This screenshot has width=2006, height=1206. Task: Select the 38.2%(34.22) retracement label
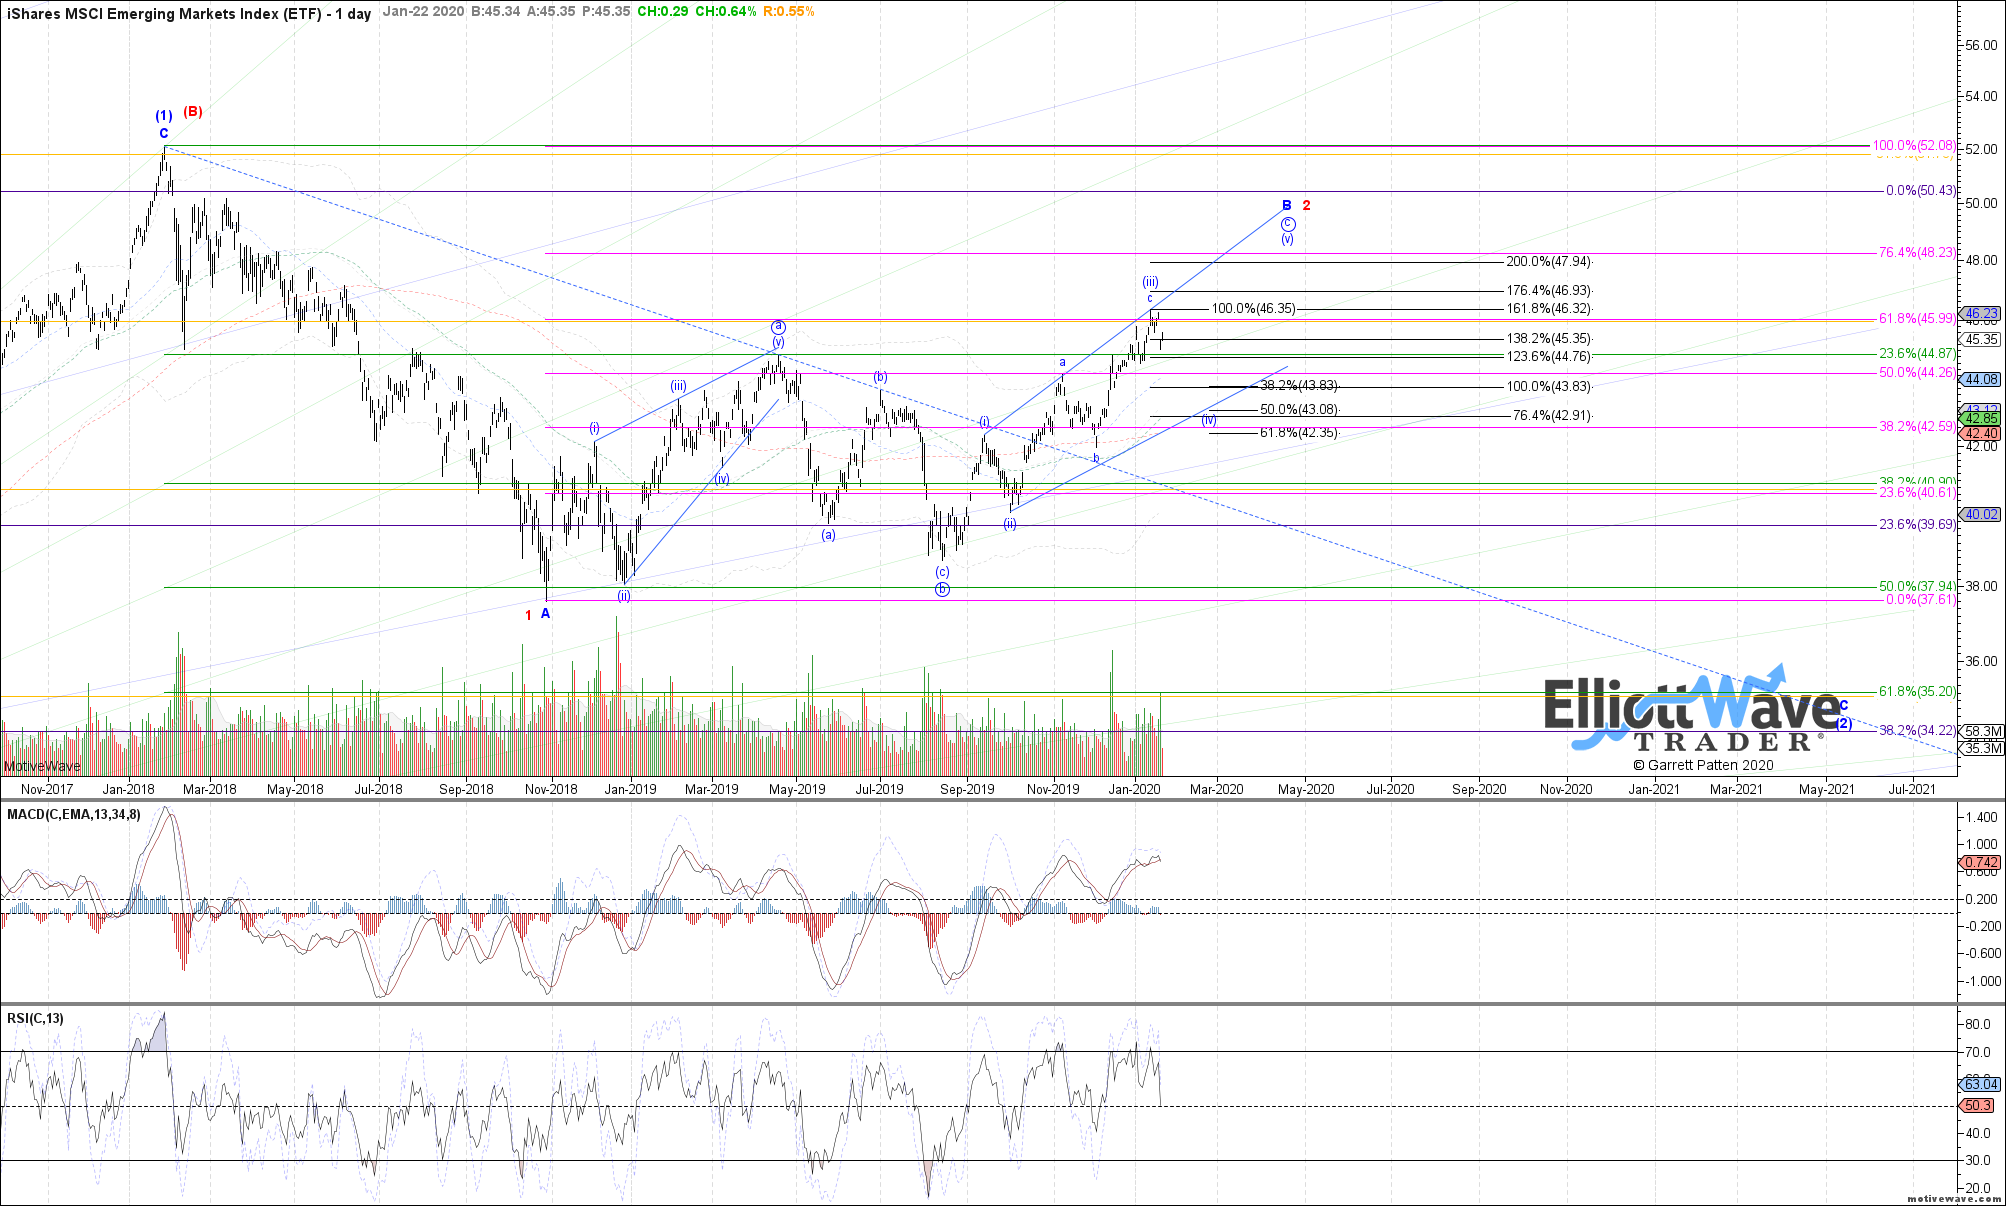coord(1916,730)
